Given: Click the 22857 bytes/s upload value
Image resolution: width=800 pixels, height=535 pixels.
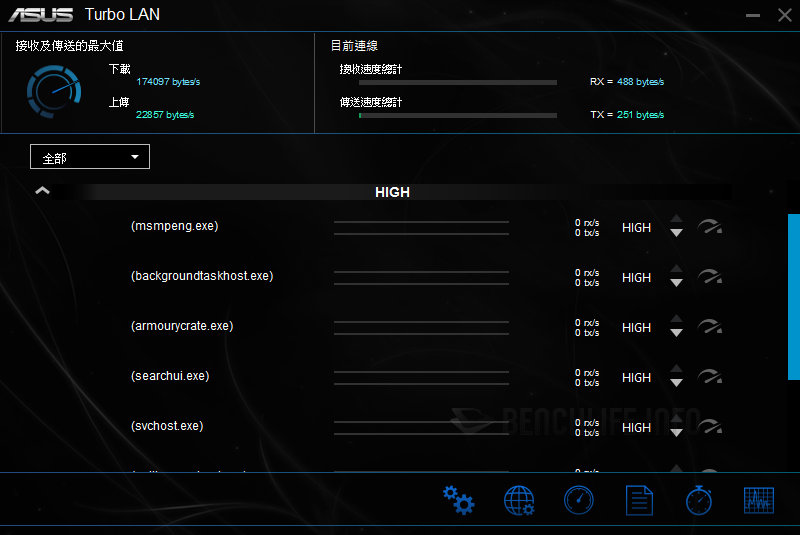Looking at the screenshot, I should tap(165, 115).
